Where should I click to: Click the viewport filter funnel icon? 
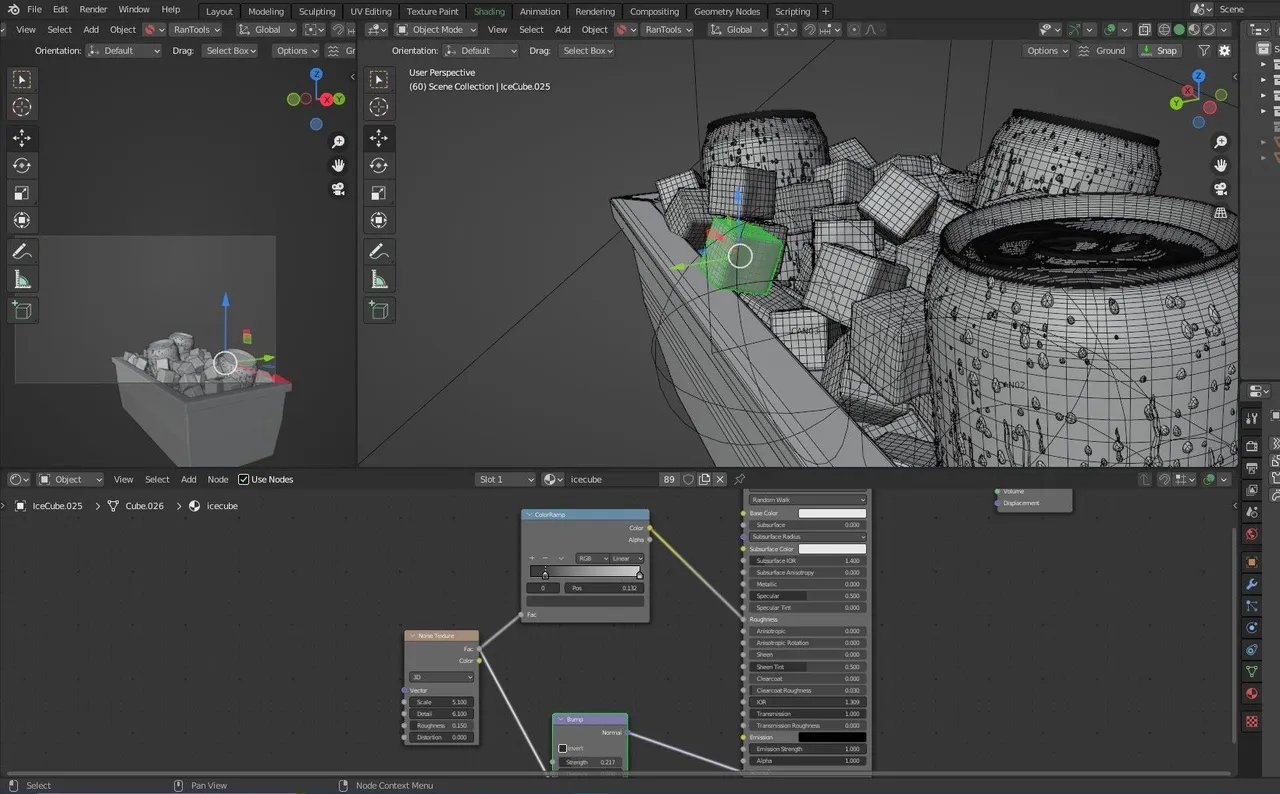(1203, 51)
